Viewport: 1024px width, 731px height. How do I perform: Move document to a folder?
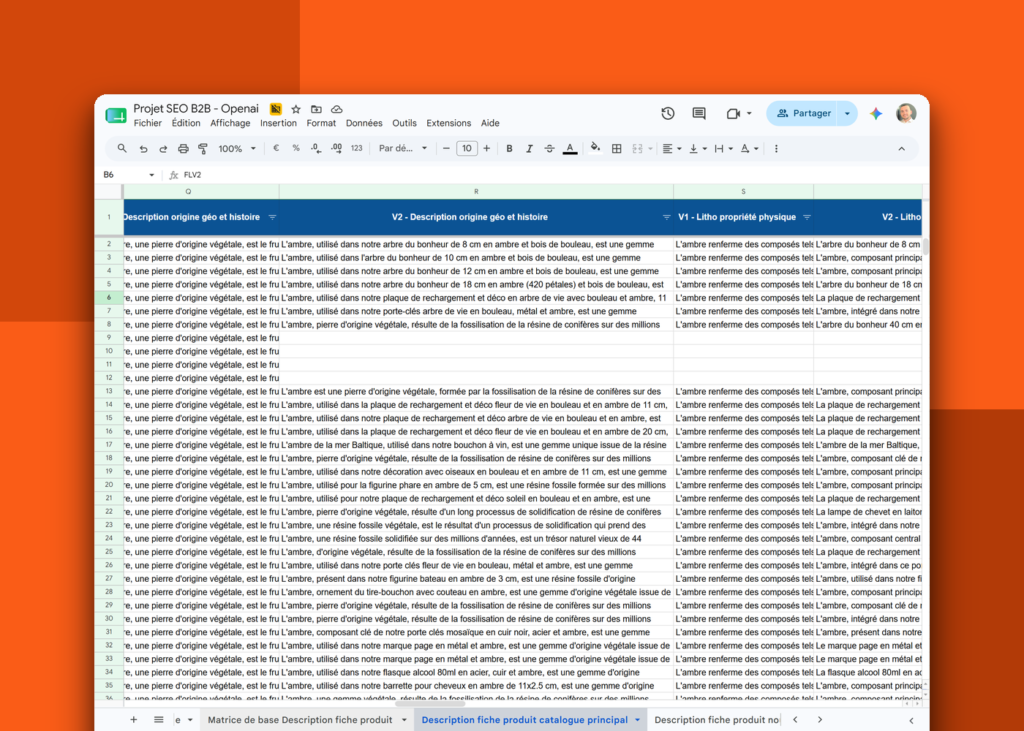[x=316, y=109]
